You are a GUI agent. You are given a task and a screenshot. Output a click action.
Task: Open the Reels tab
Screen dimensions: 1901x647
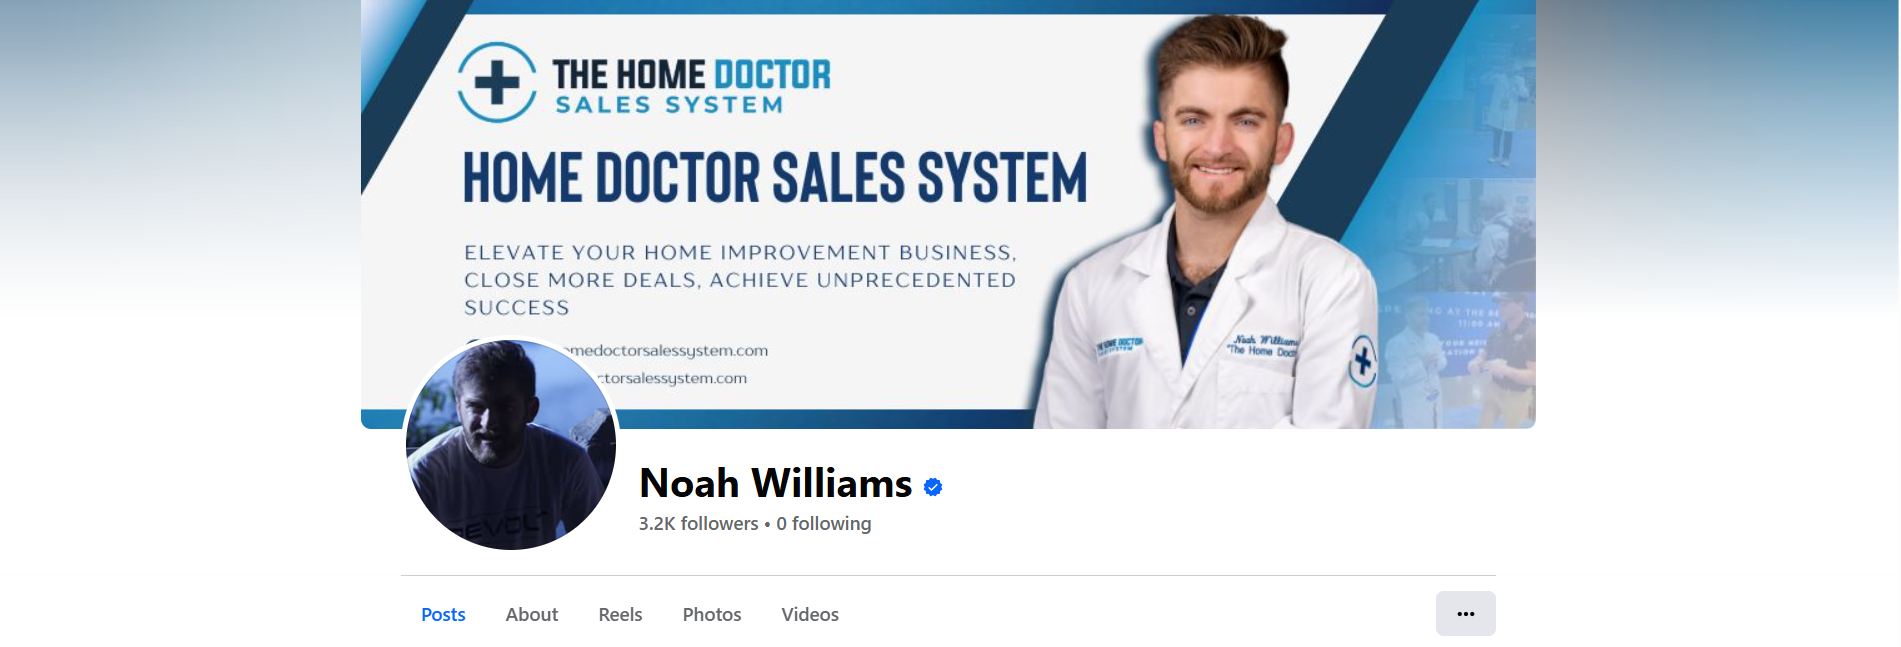620,614
